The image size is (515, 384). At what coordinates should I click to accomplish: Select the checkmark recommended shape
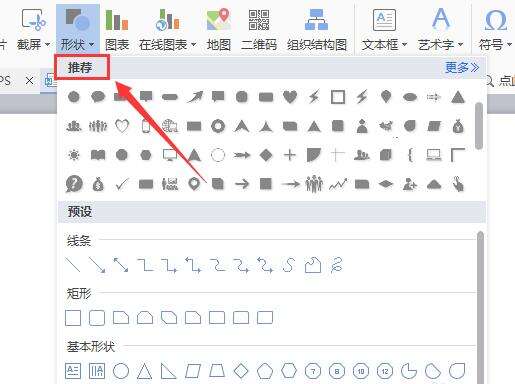pyautogui.click(x=122, y=184)
